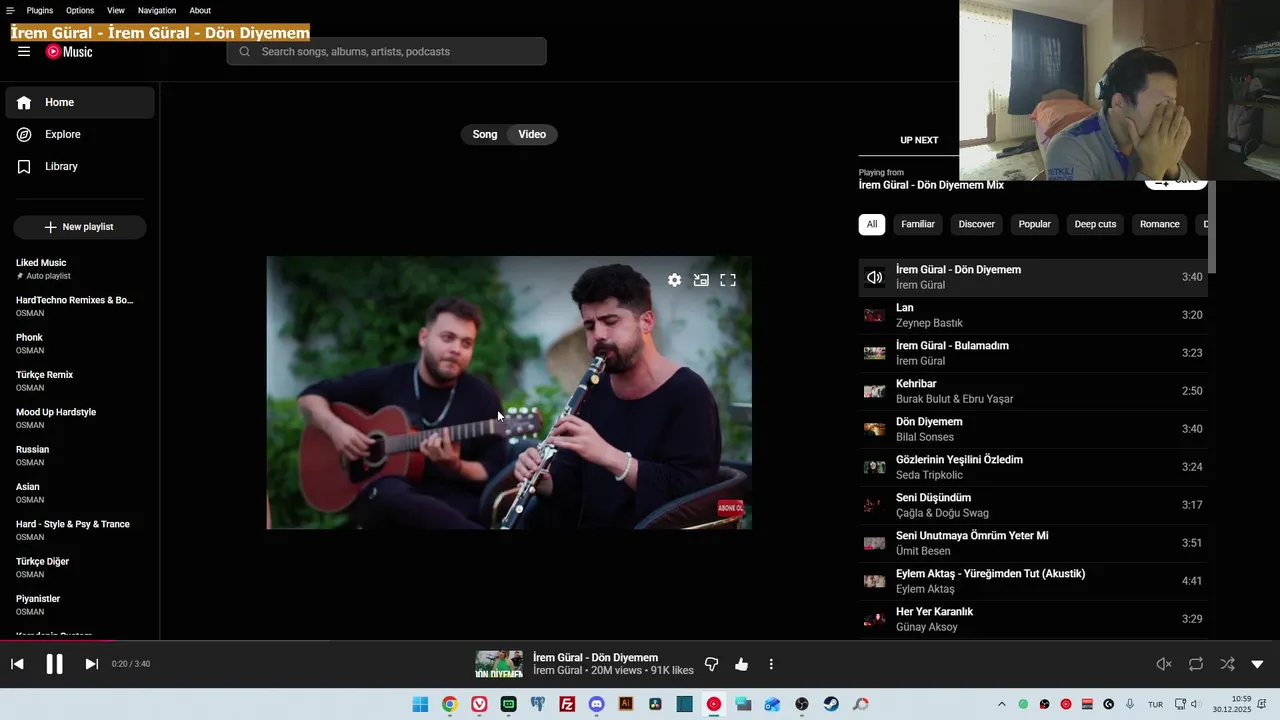Screen dimensions: 1280x720
Task: Like İrem Güral - Dön Diyemem
Action: pos(741,664)
